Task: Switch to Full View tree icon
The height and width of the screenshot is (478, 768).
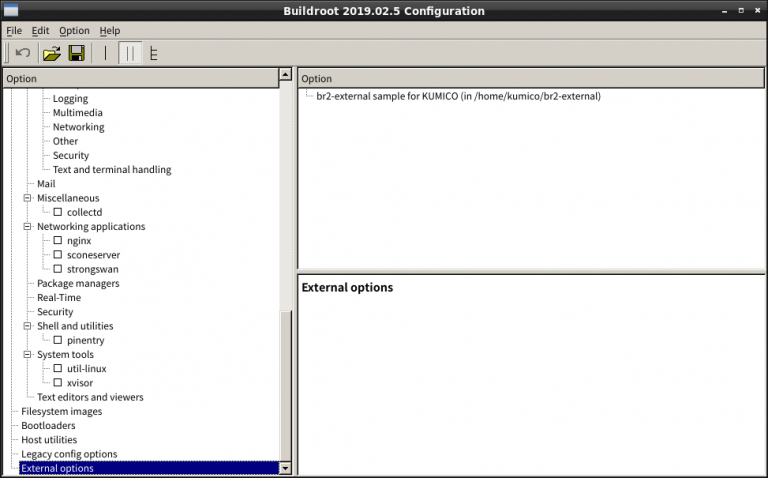Action: [154, 53]
